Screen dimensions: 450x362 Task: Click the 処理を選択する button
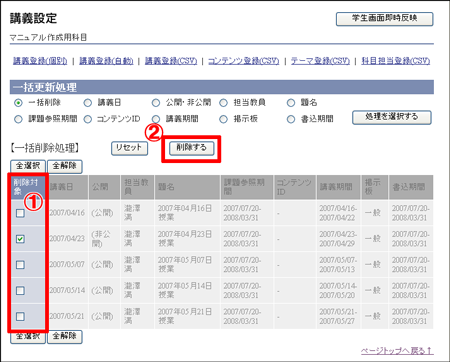(392, 117)
